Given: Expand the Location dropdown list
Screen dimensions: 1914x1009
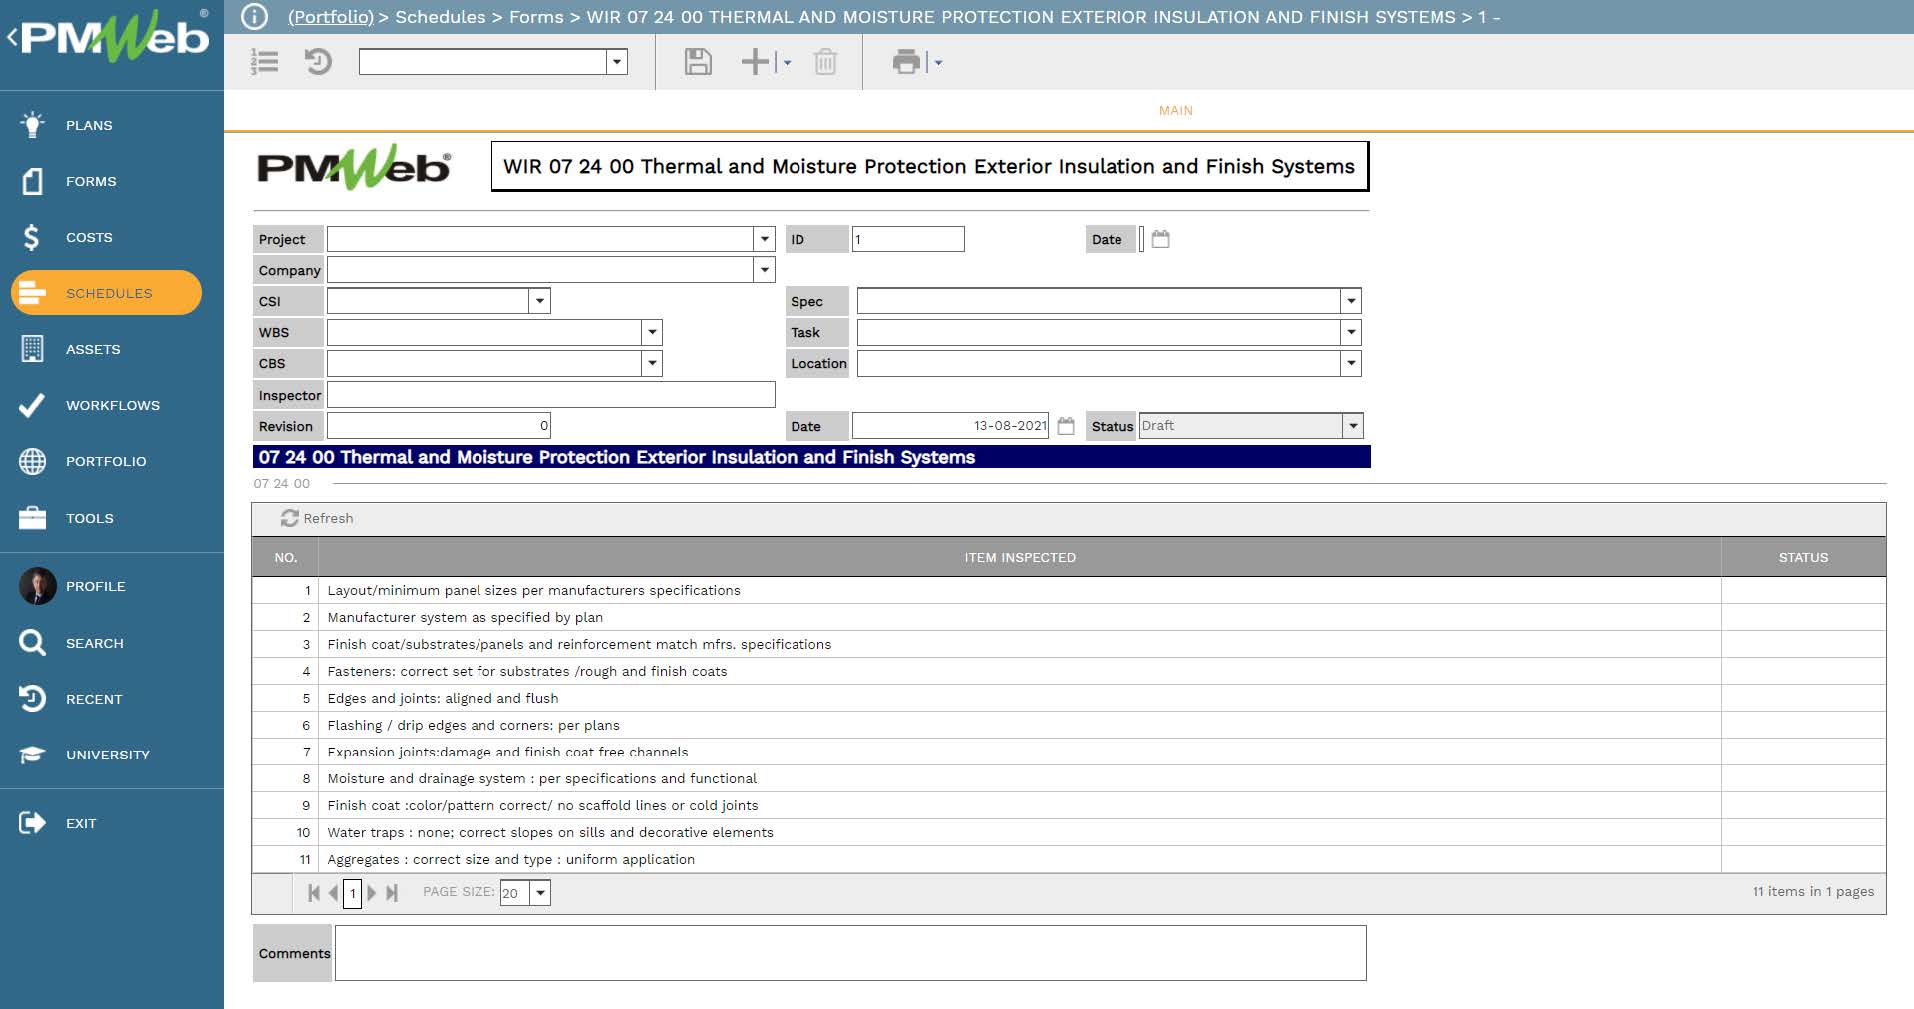Looking at the screenshot, I should pyautogui.click(x=1351, y=364).
